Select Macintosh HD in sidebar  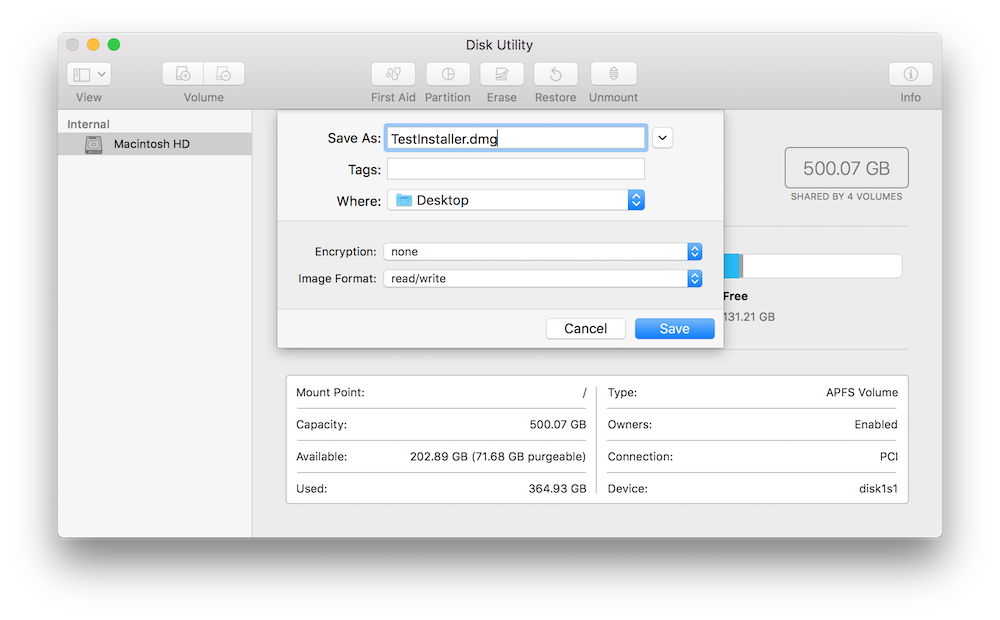151,144
